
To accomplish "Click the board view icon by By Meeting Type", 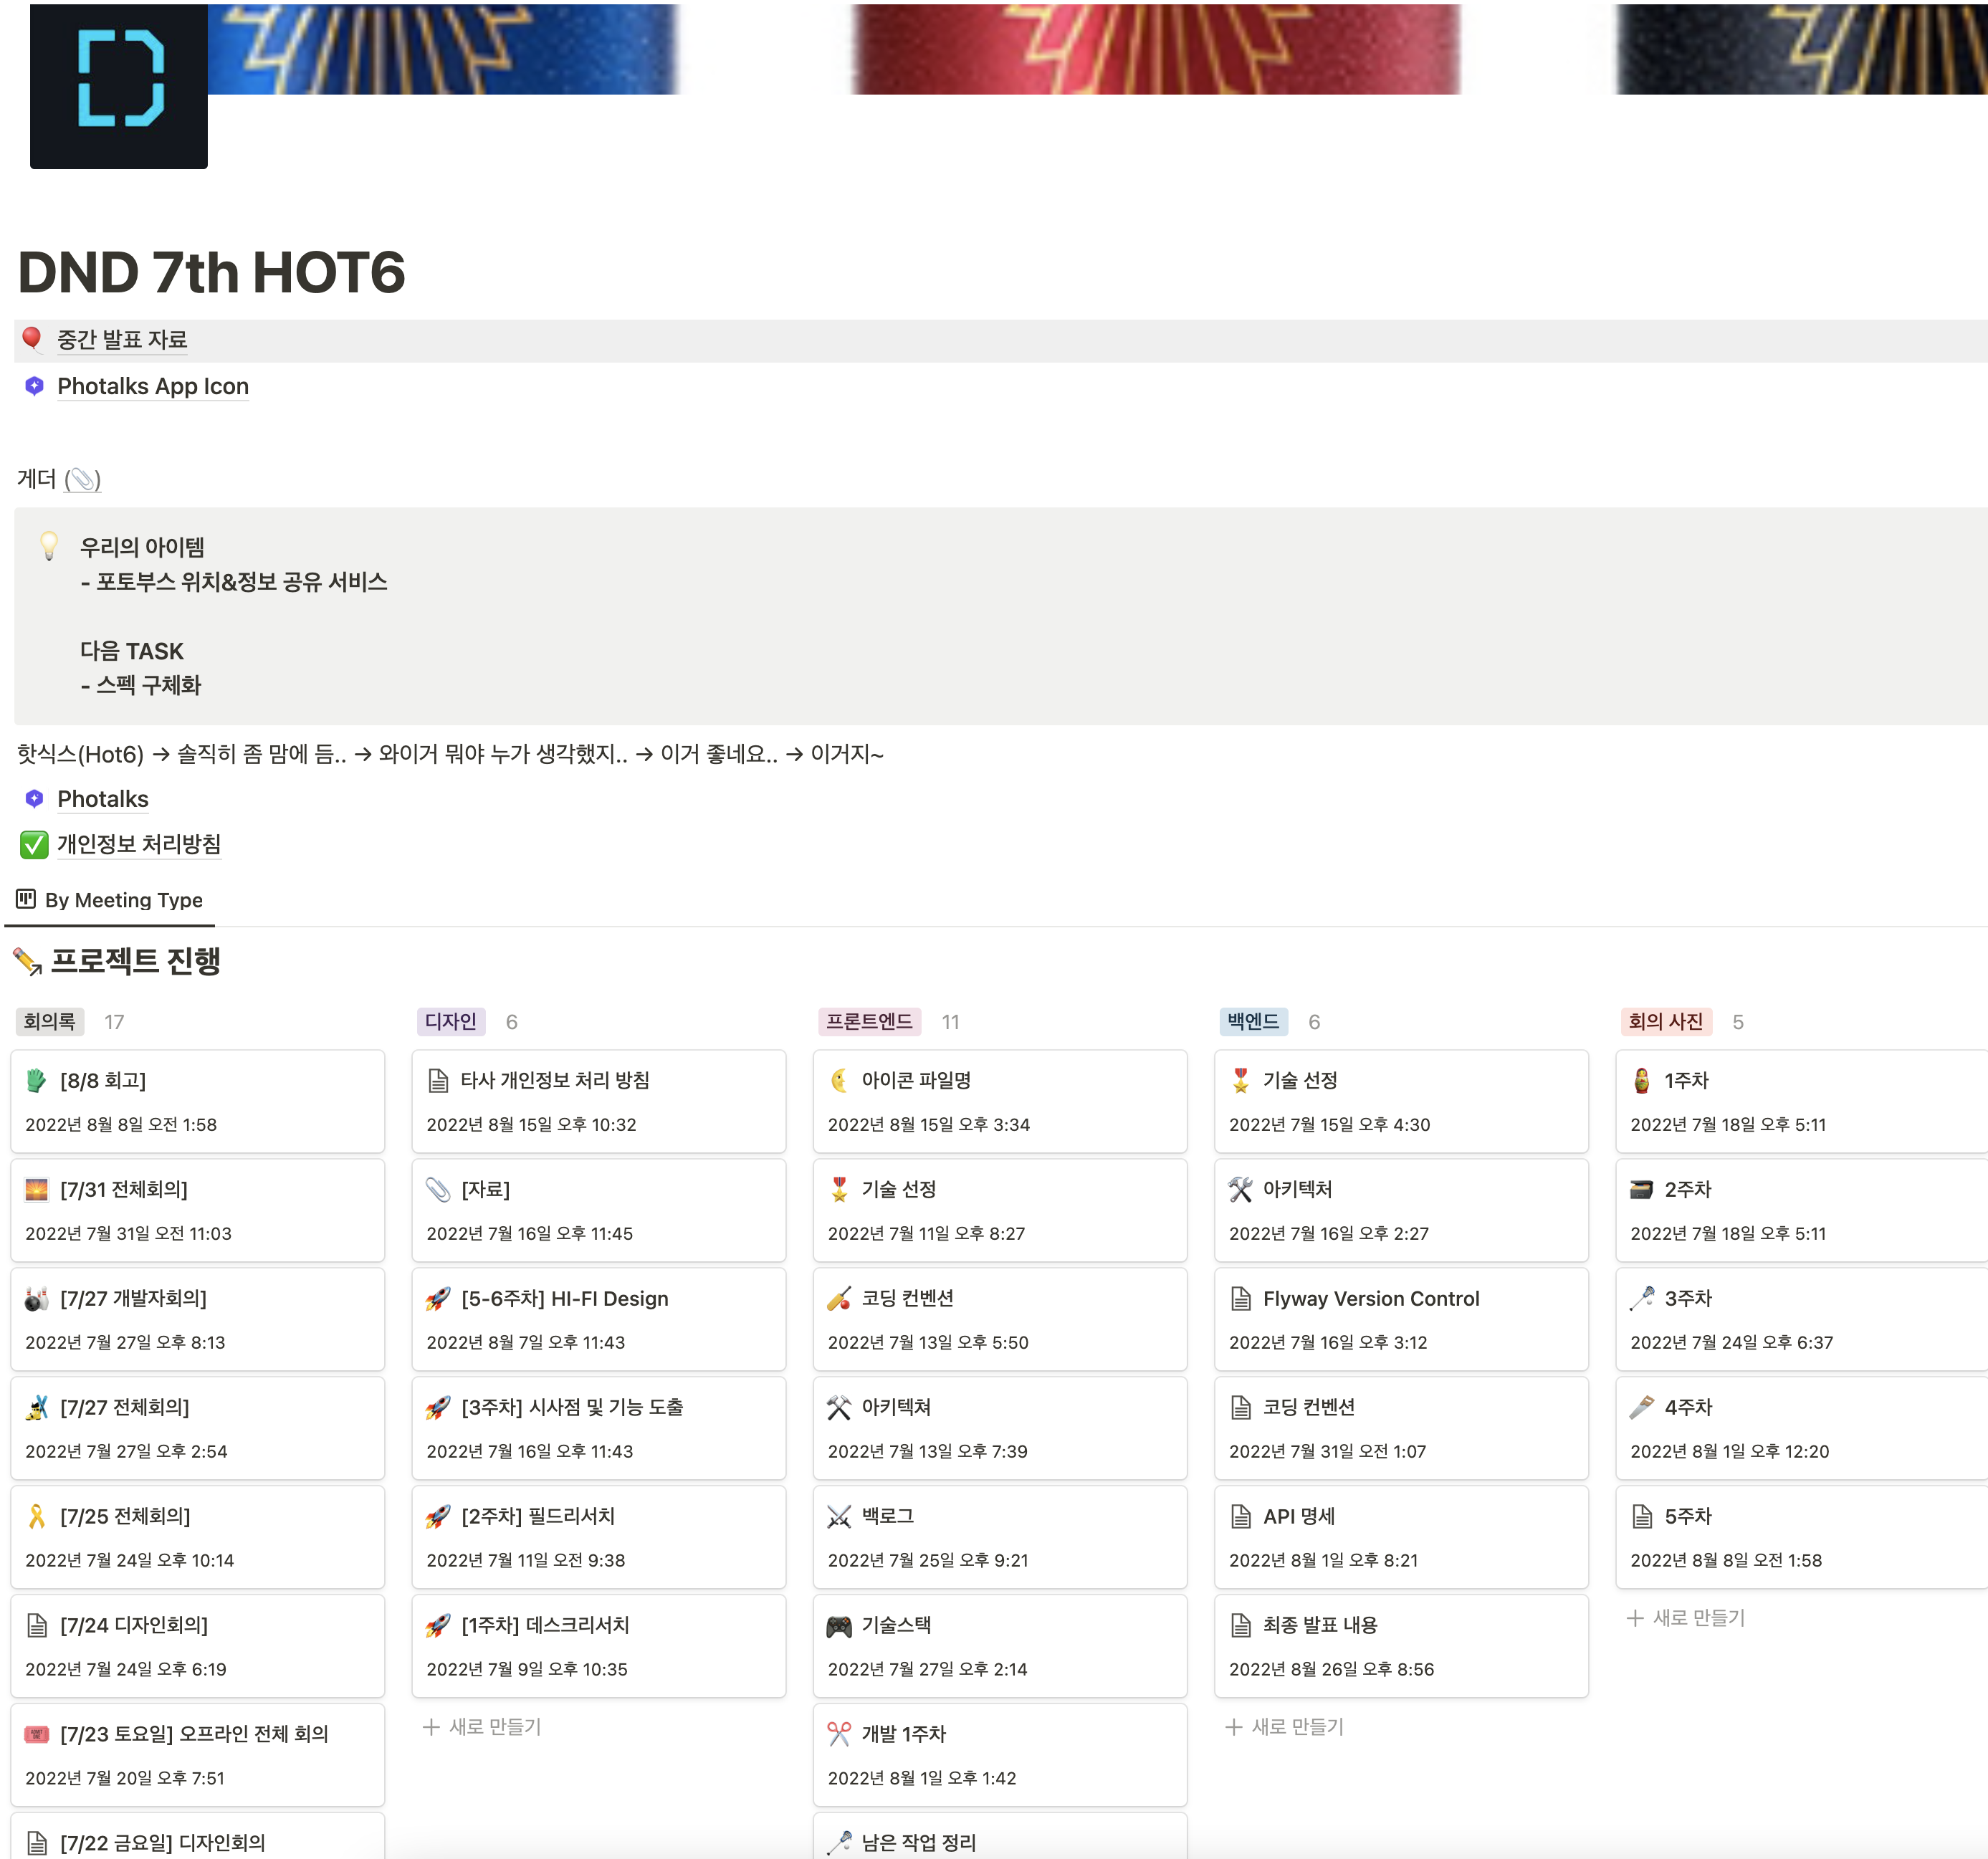I will click(x=26, y=899).
